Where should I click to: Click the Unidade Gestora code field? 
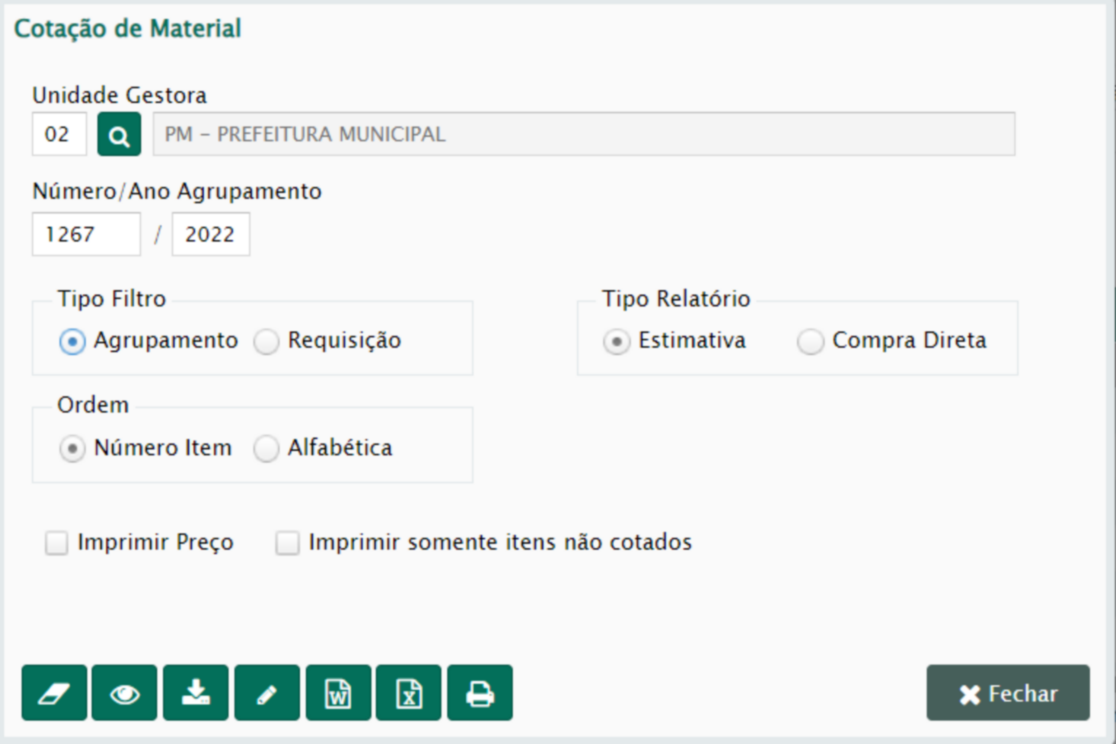59,135
